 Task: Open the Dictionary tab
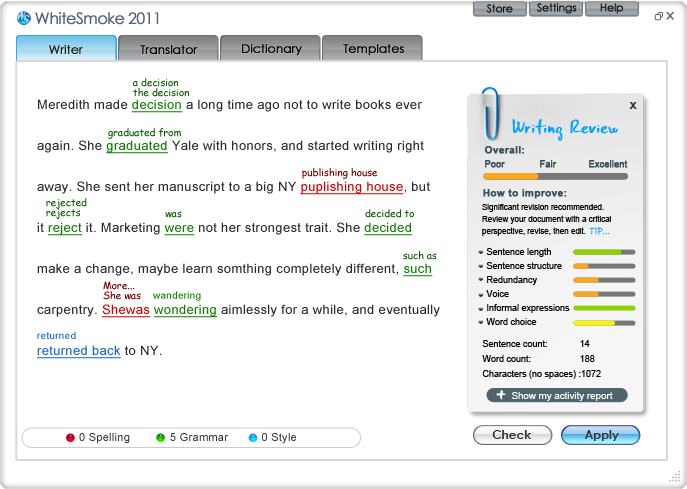[271, 48]
